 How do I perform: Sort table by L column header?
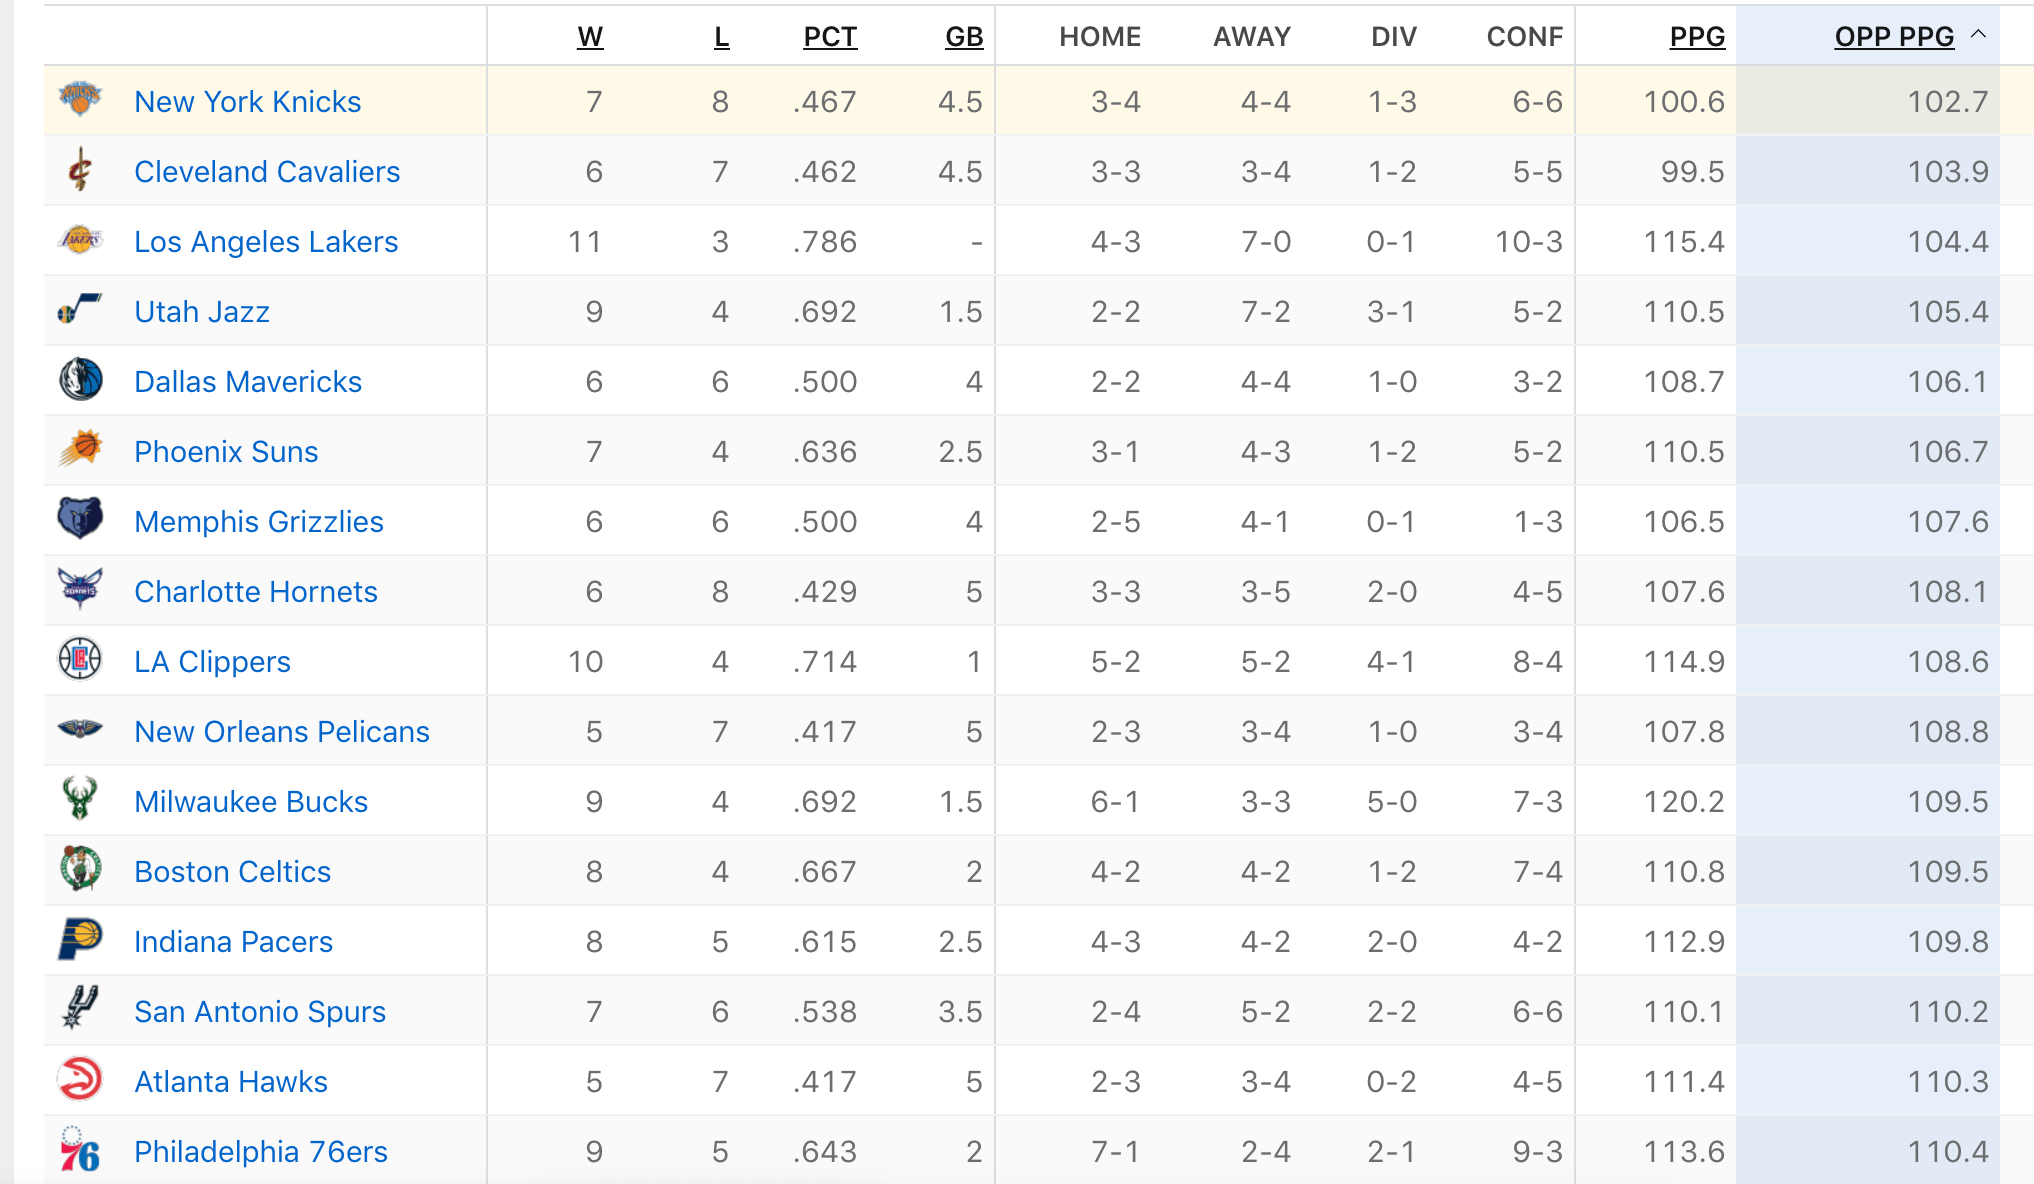coord(721,37)
